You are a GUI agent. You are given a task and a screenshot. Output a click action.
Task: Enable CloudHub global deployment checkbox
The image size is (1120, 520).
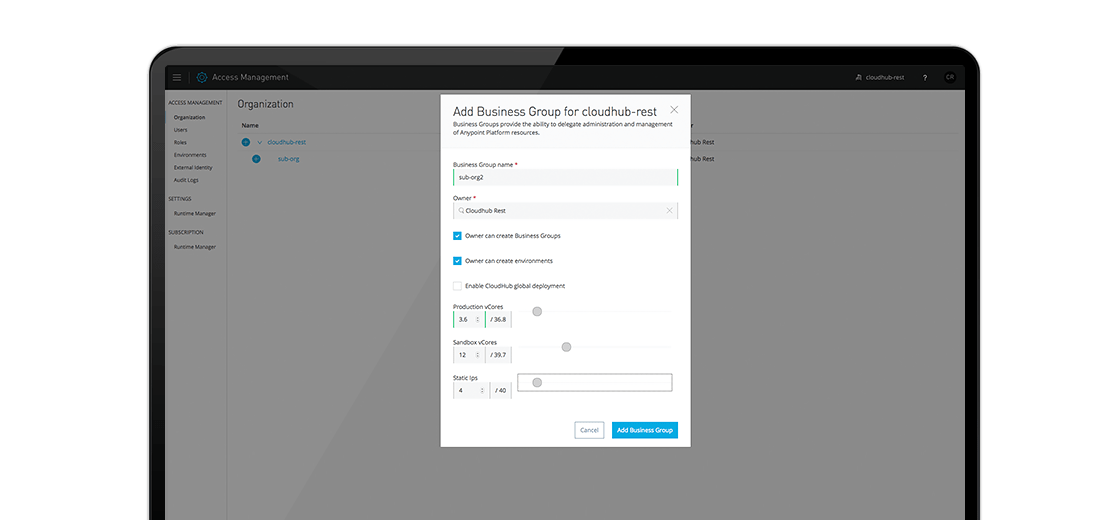click(x=457, y=286)
